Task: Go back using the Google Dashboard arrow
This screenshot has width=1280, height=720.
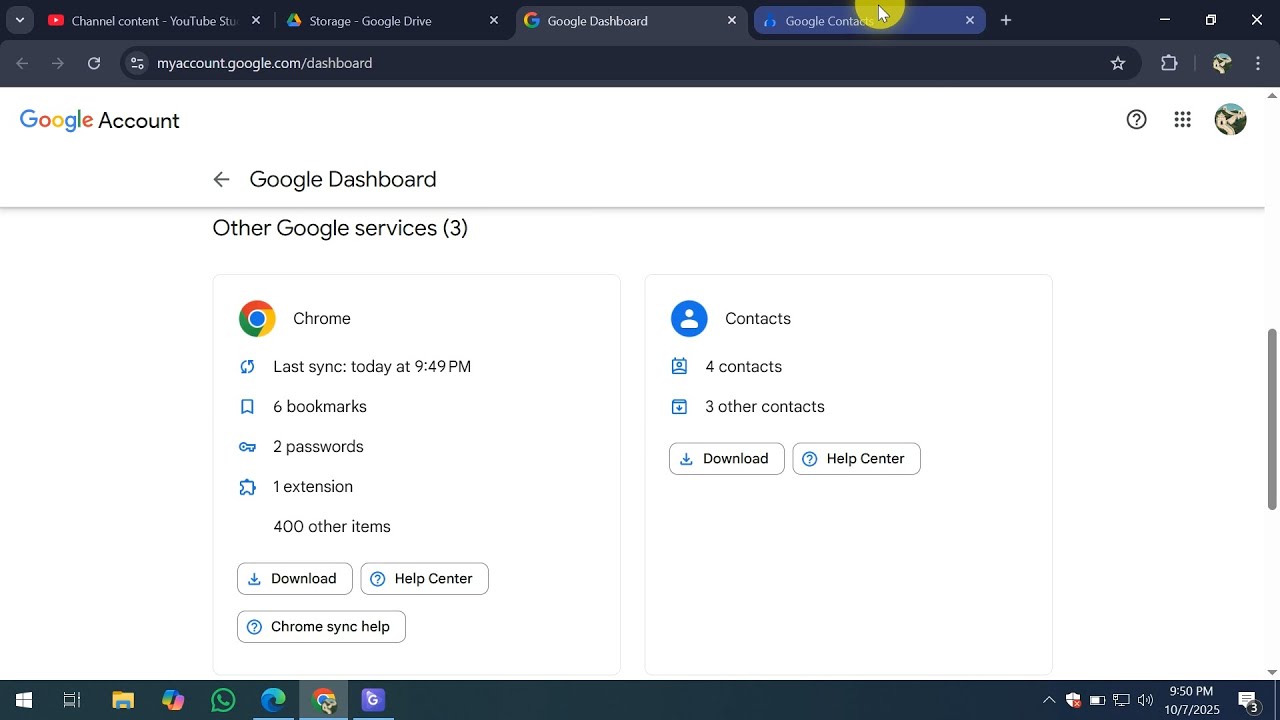Action: pyautogui.click(x=221, y=179)
